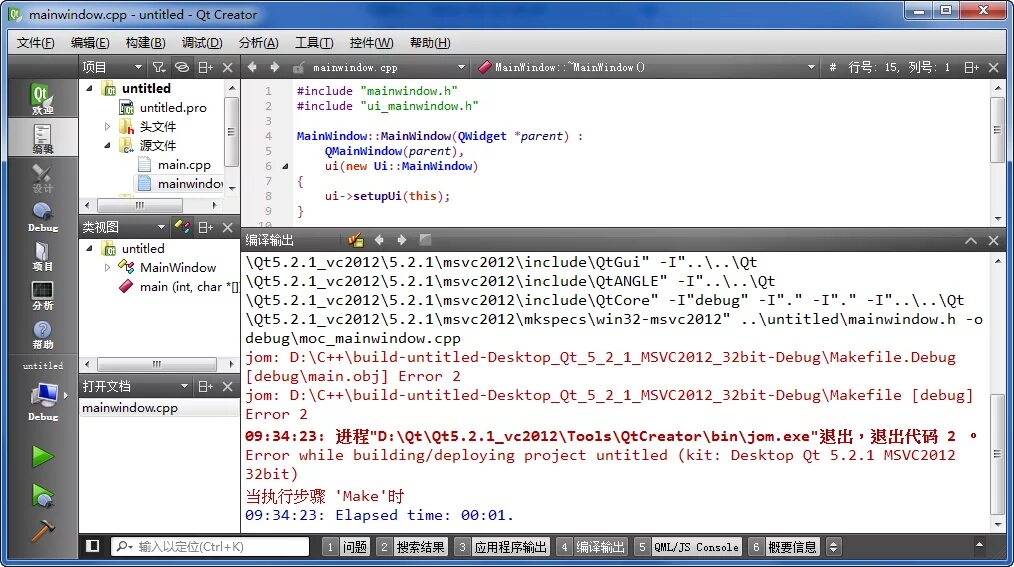Screen dimensions: 1014x567
Task: Click the green Run button
Action: pyautogui.click(x=43, y=456)
